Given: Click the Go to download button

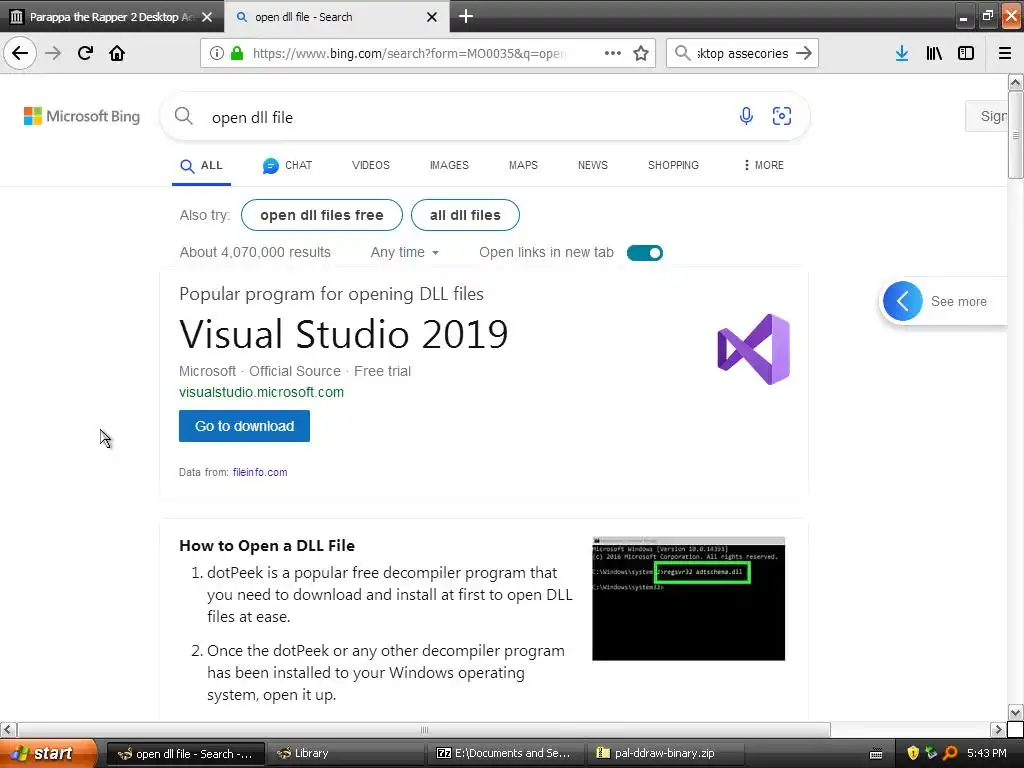Looking at the screenshot, I should pos(244,426).
